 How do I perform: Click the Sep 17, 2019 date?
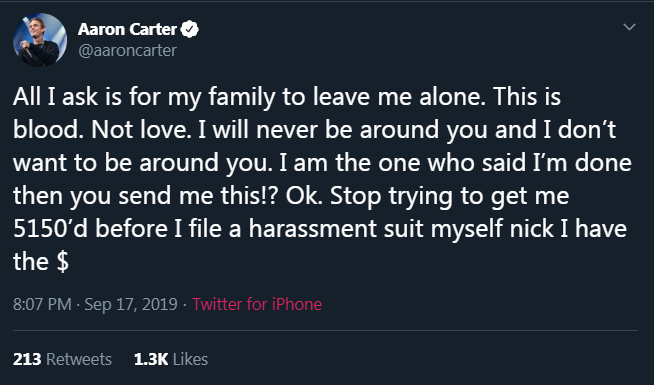coord(131,304)
